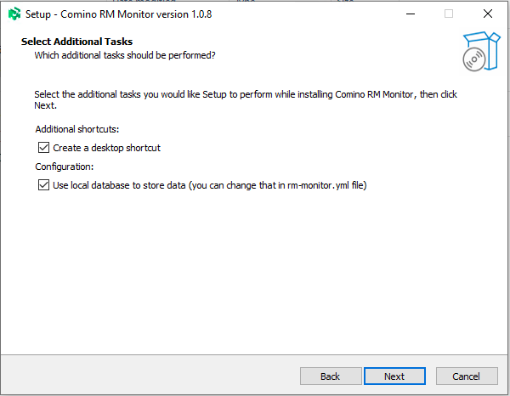This screenshot has width=510, height=396.
Task: Uncheck the Create a desktop shortcut checkbox
Action: (43, 148)
